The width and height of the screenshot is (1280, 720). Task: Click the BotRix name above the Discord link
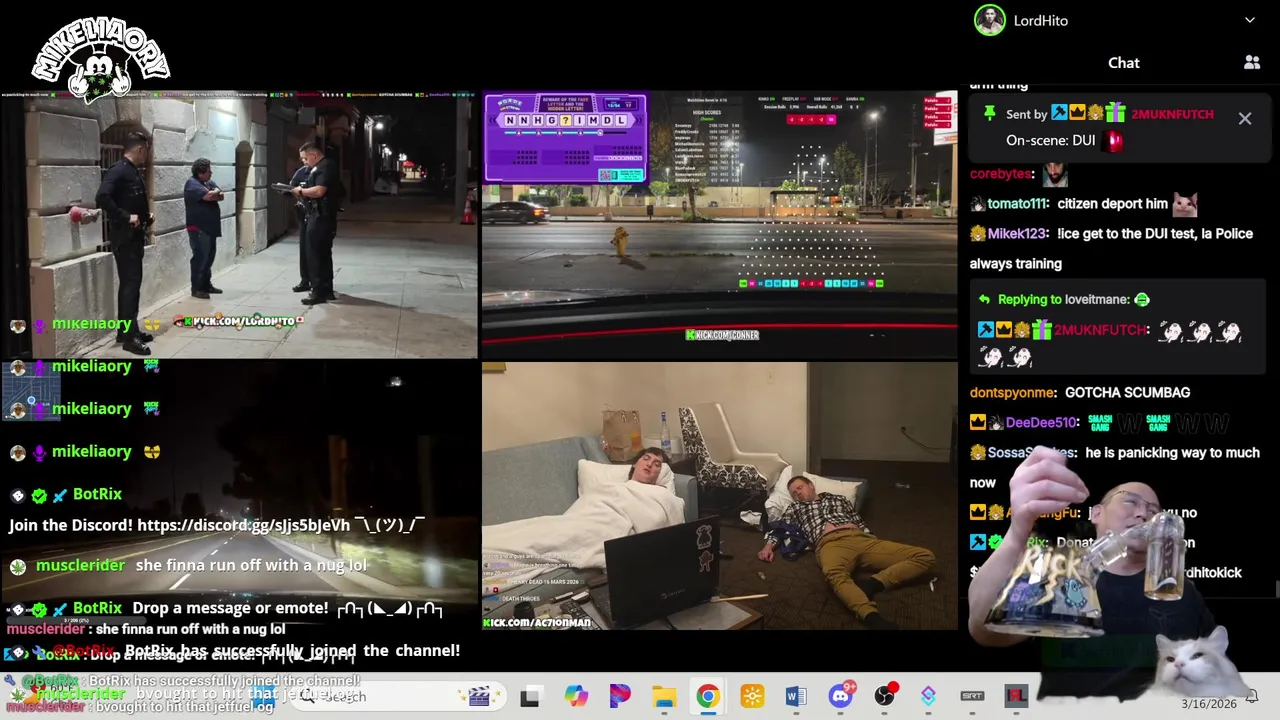pyautogui.click(x=97, y=494)
